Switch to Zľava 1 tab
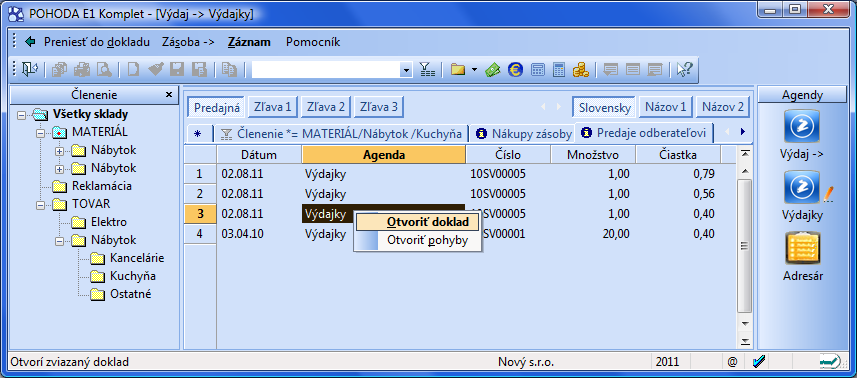The image size is (857, 378). pyautogui.click(x=272, y=107)
